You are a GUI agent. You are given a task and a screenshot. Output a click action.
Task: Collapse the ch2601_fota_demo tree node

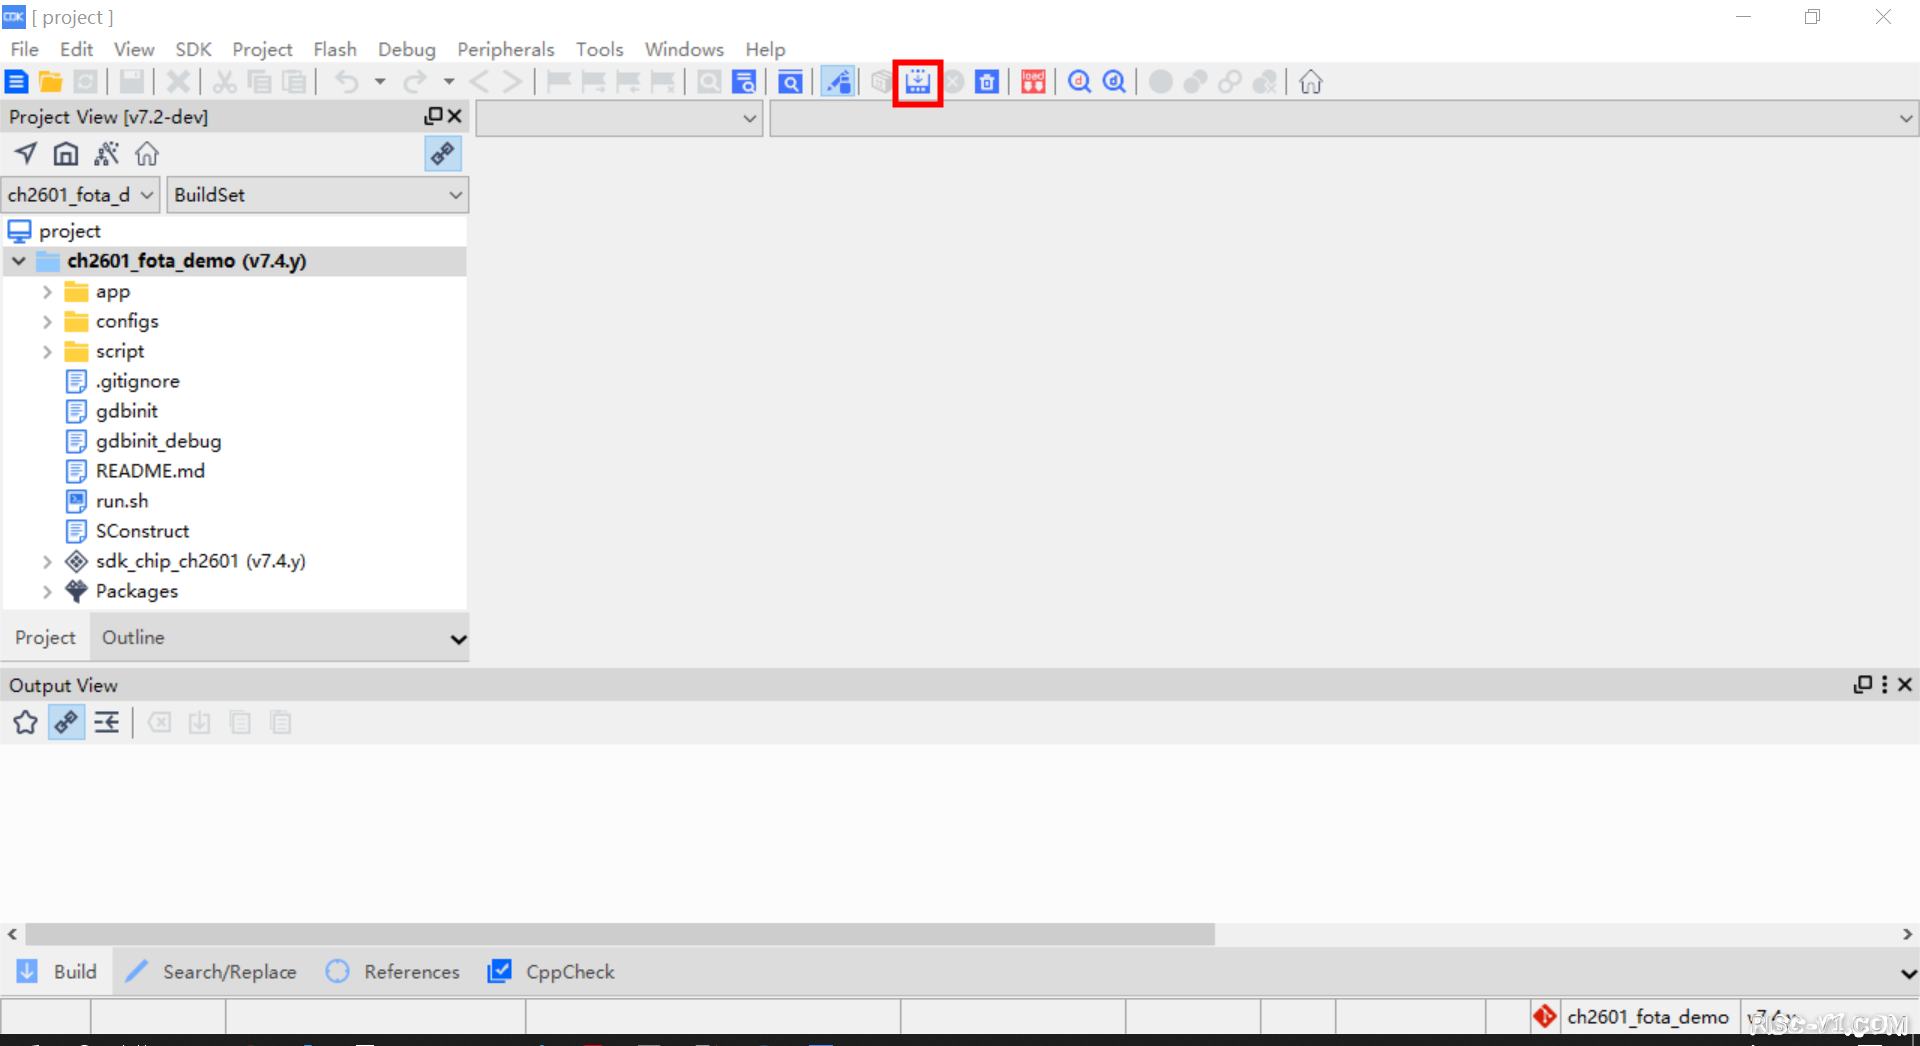click(19, 261)
